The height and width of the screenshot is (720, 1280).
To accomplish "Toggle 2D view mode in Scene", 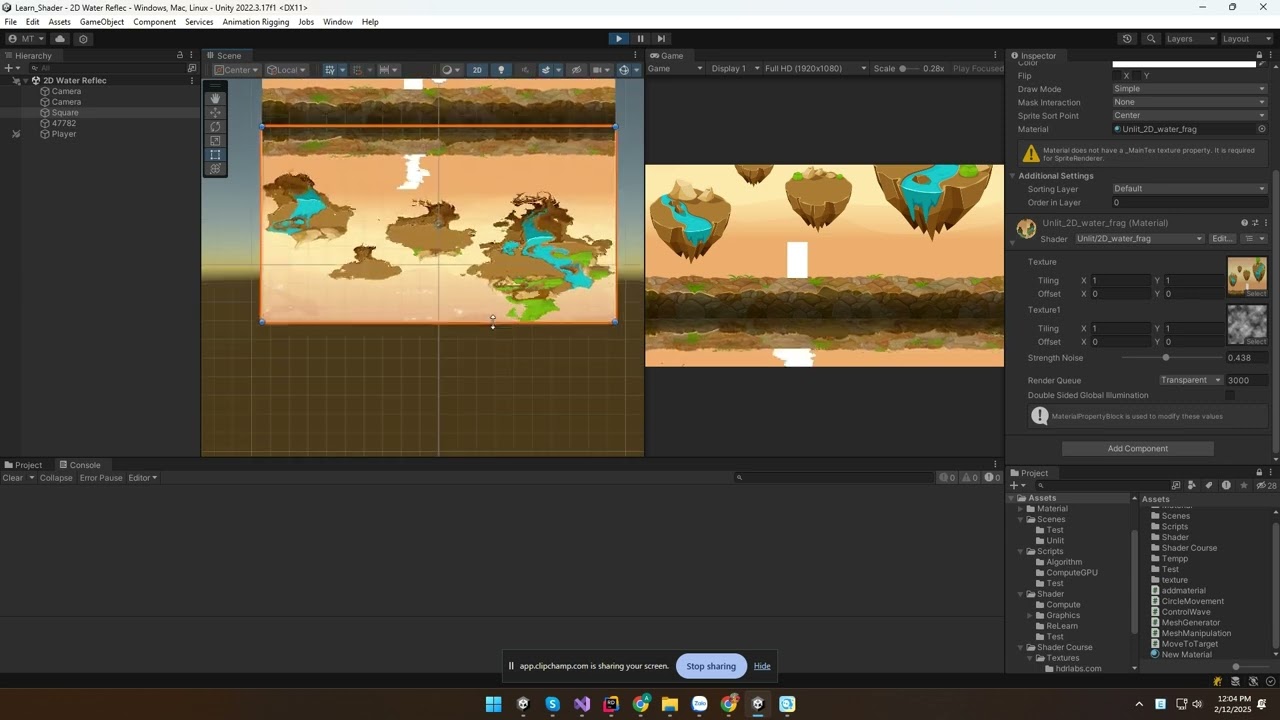I will [x=477, y=70].
